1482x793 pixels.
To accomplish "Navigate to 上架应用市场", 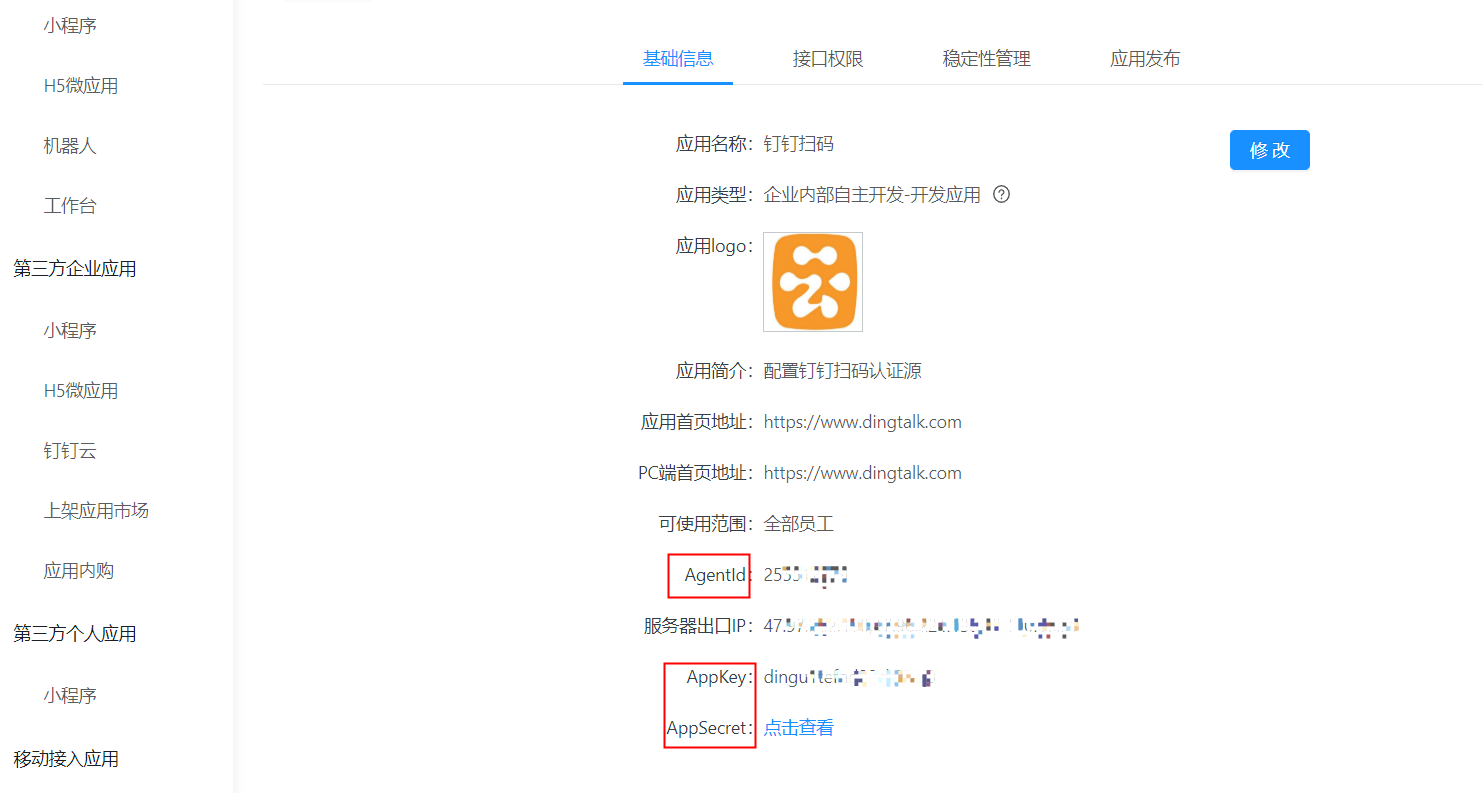I will (96, 511).
